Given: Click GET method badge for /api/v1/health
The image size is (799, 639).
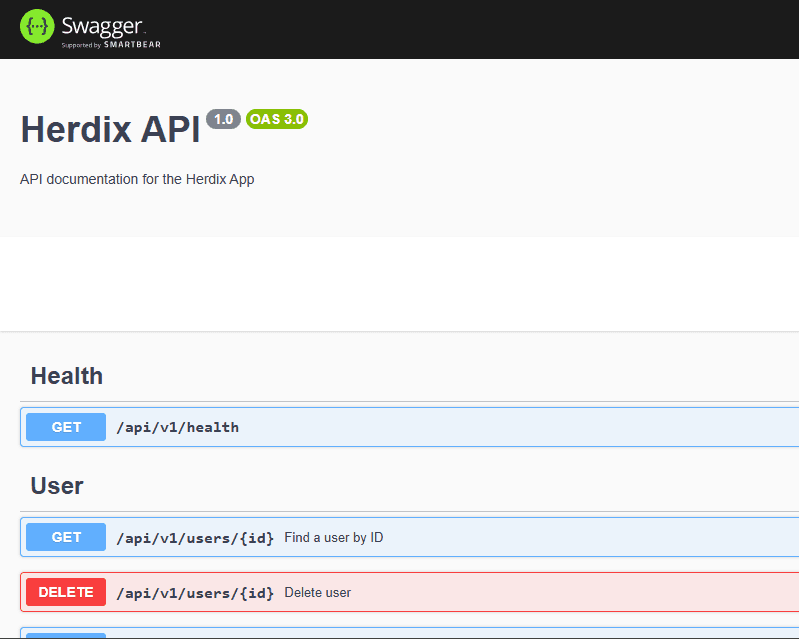Looking at the screenshot, I should point(66,427).
